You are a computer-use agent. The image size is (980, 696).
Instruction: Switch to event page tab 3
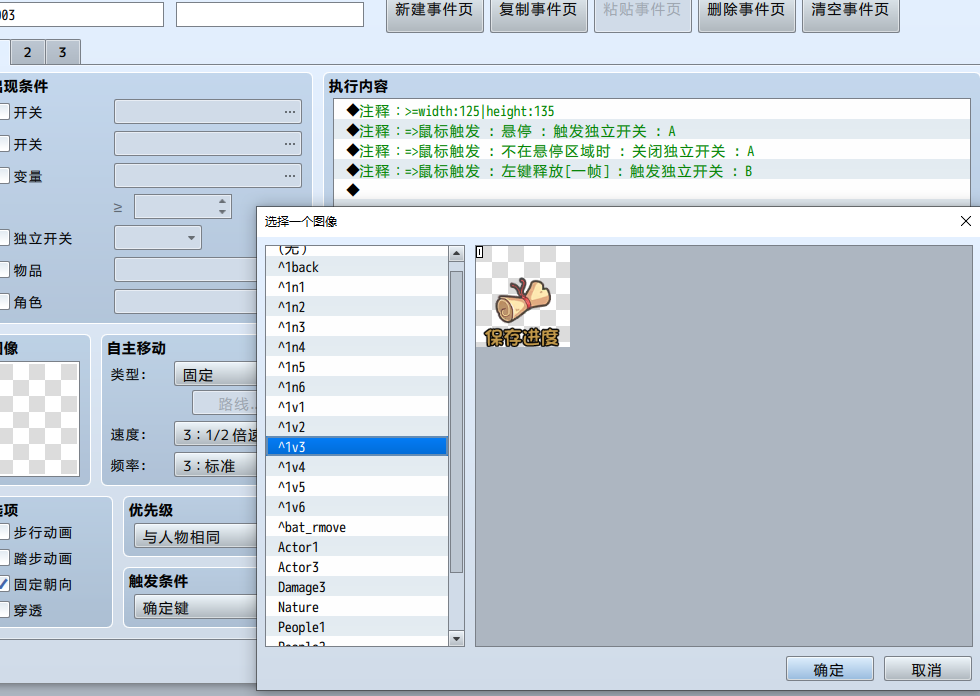click(x=62, y=52)
